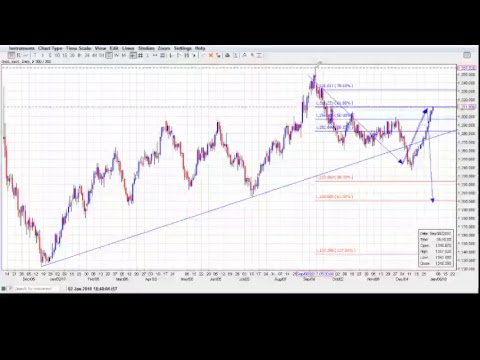The height and width of the screenshot is (360, 480).
Task: Open the Lines menu
Action: click(x=128, y=48)
